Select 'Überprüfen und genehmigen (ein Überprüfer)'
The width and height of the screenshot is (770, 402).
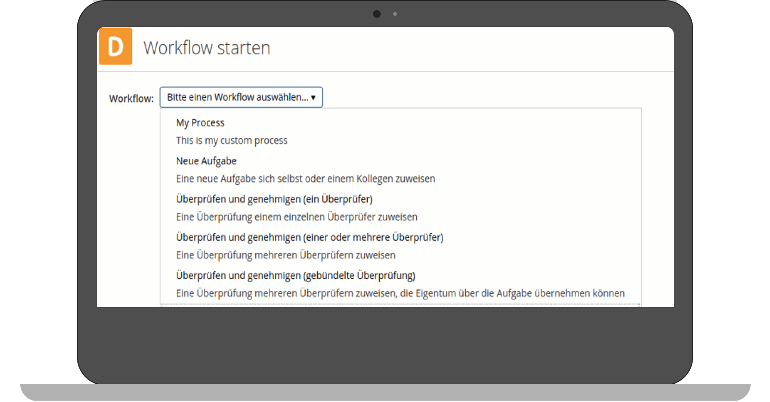point(275,199)
